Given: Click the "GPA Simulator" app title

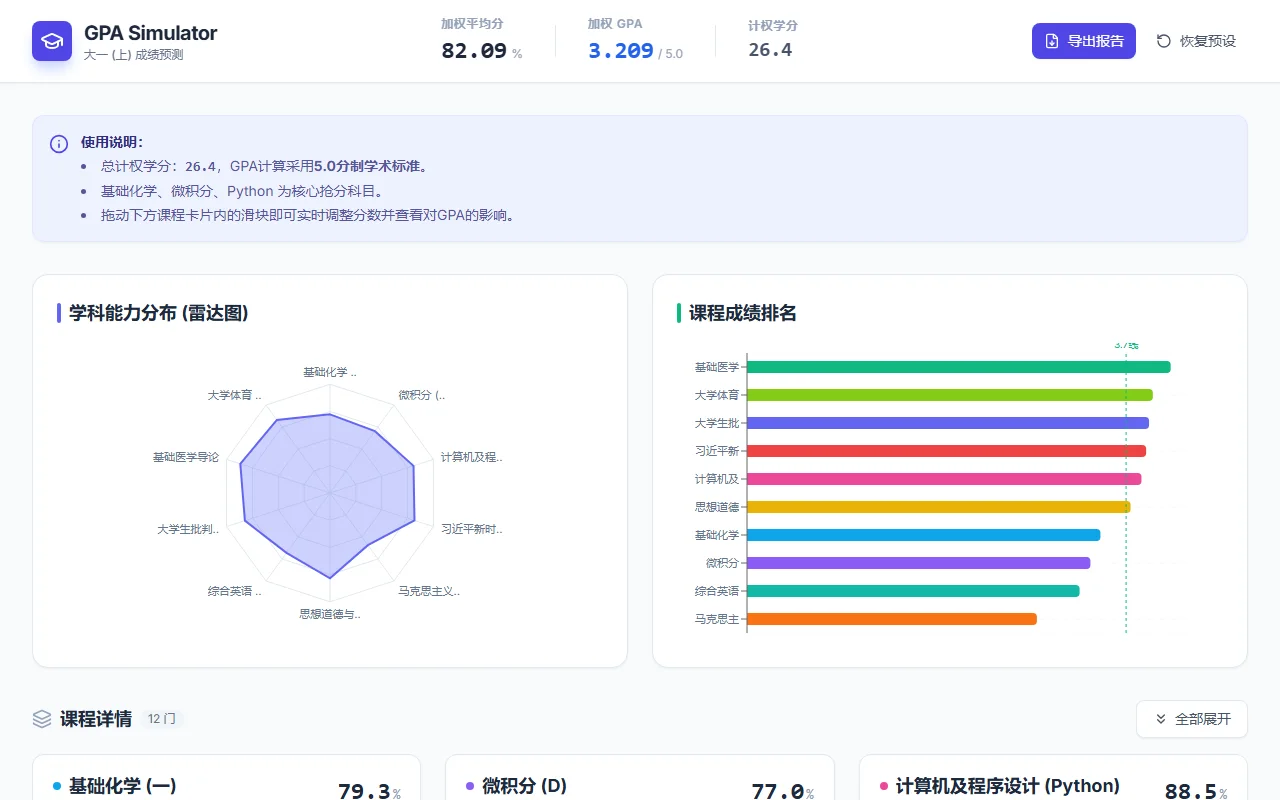Looking at the screenshot, I should pos(150,33).
